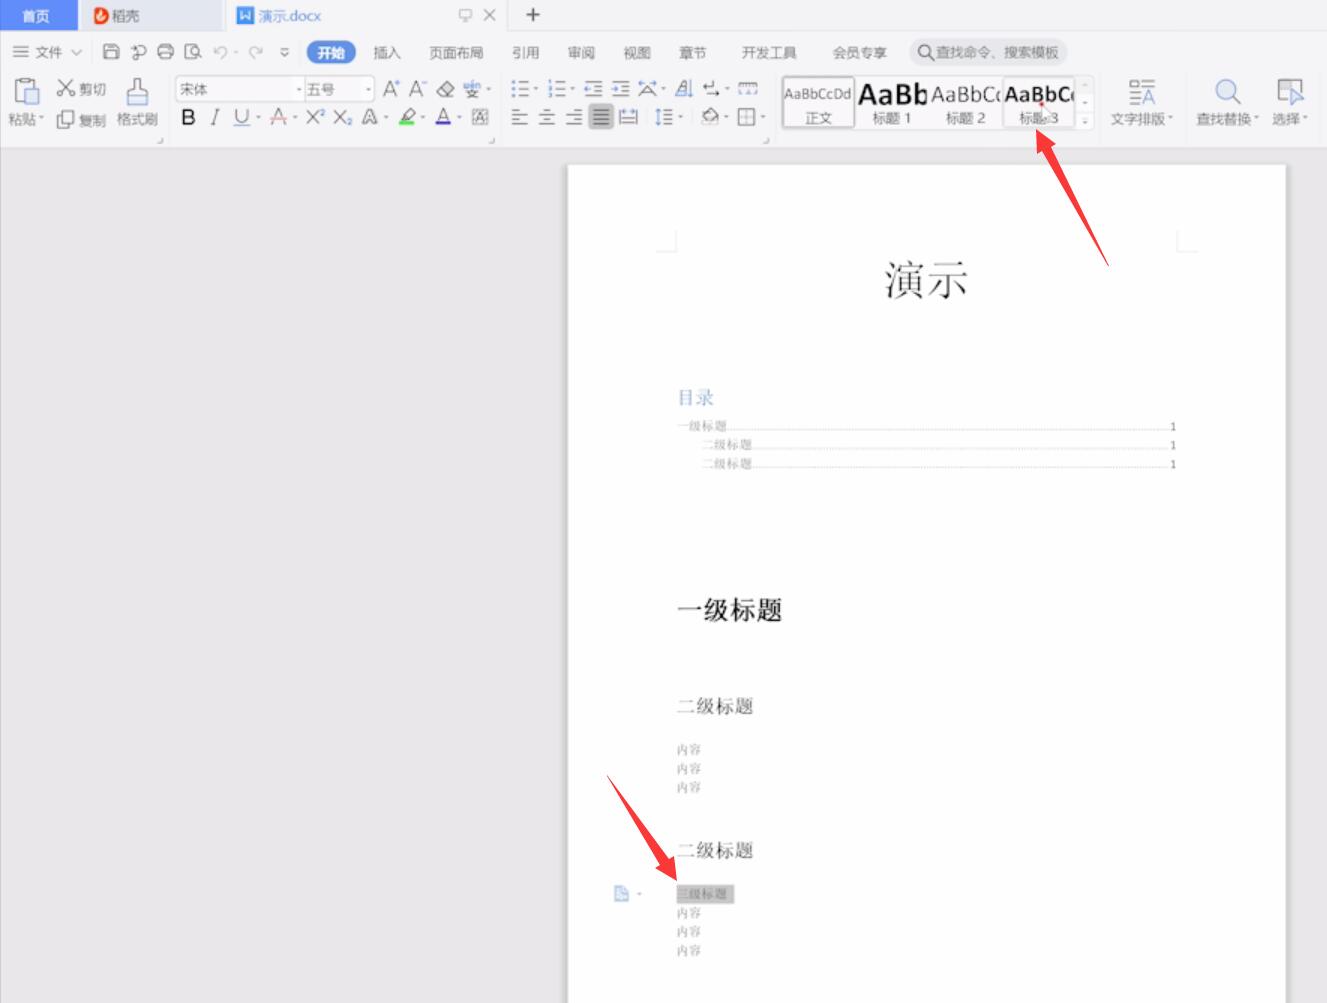The width and height of the screenshot is (1327, 1003).
Task: Click the distributed alignment icon
Action: click(x=628, y=117)
